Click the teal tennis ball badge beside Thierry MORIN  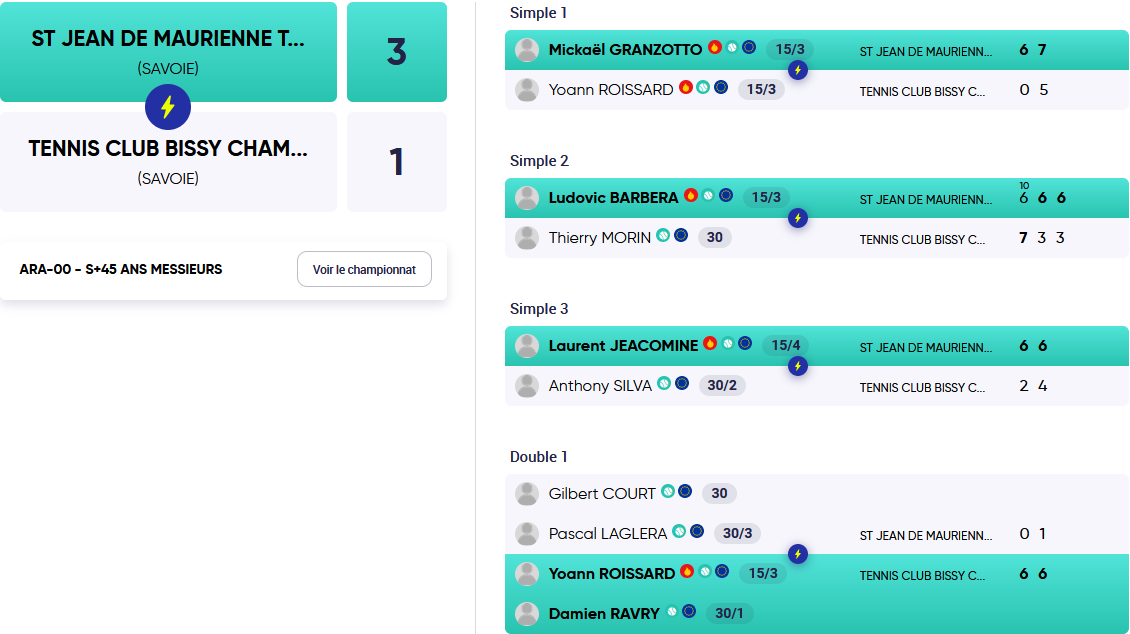(663, 235)
